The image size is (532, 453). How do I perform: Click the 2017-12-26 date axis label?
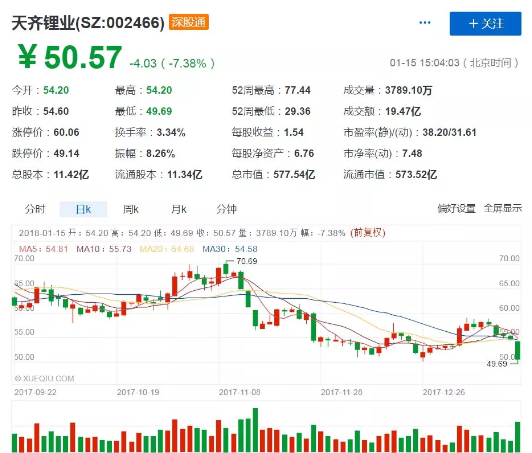[x=444, y=392]
